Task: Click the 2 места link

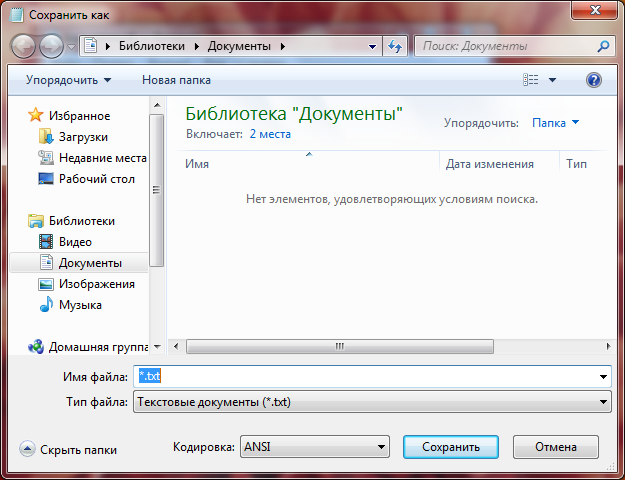Action: pos(270,134)
